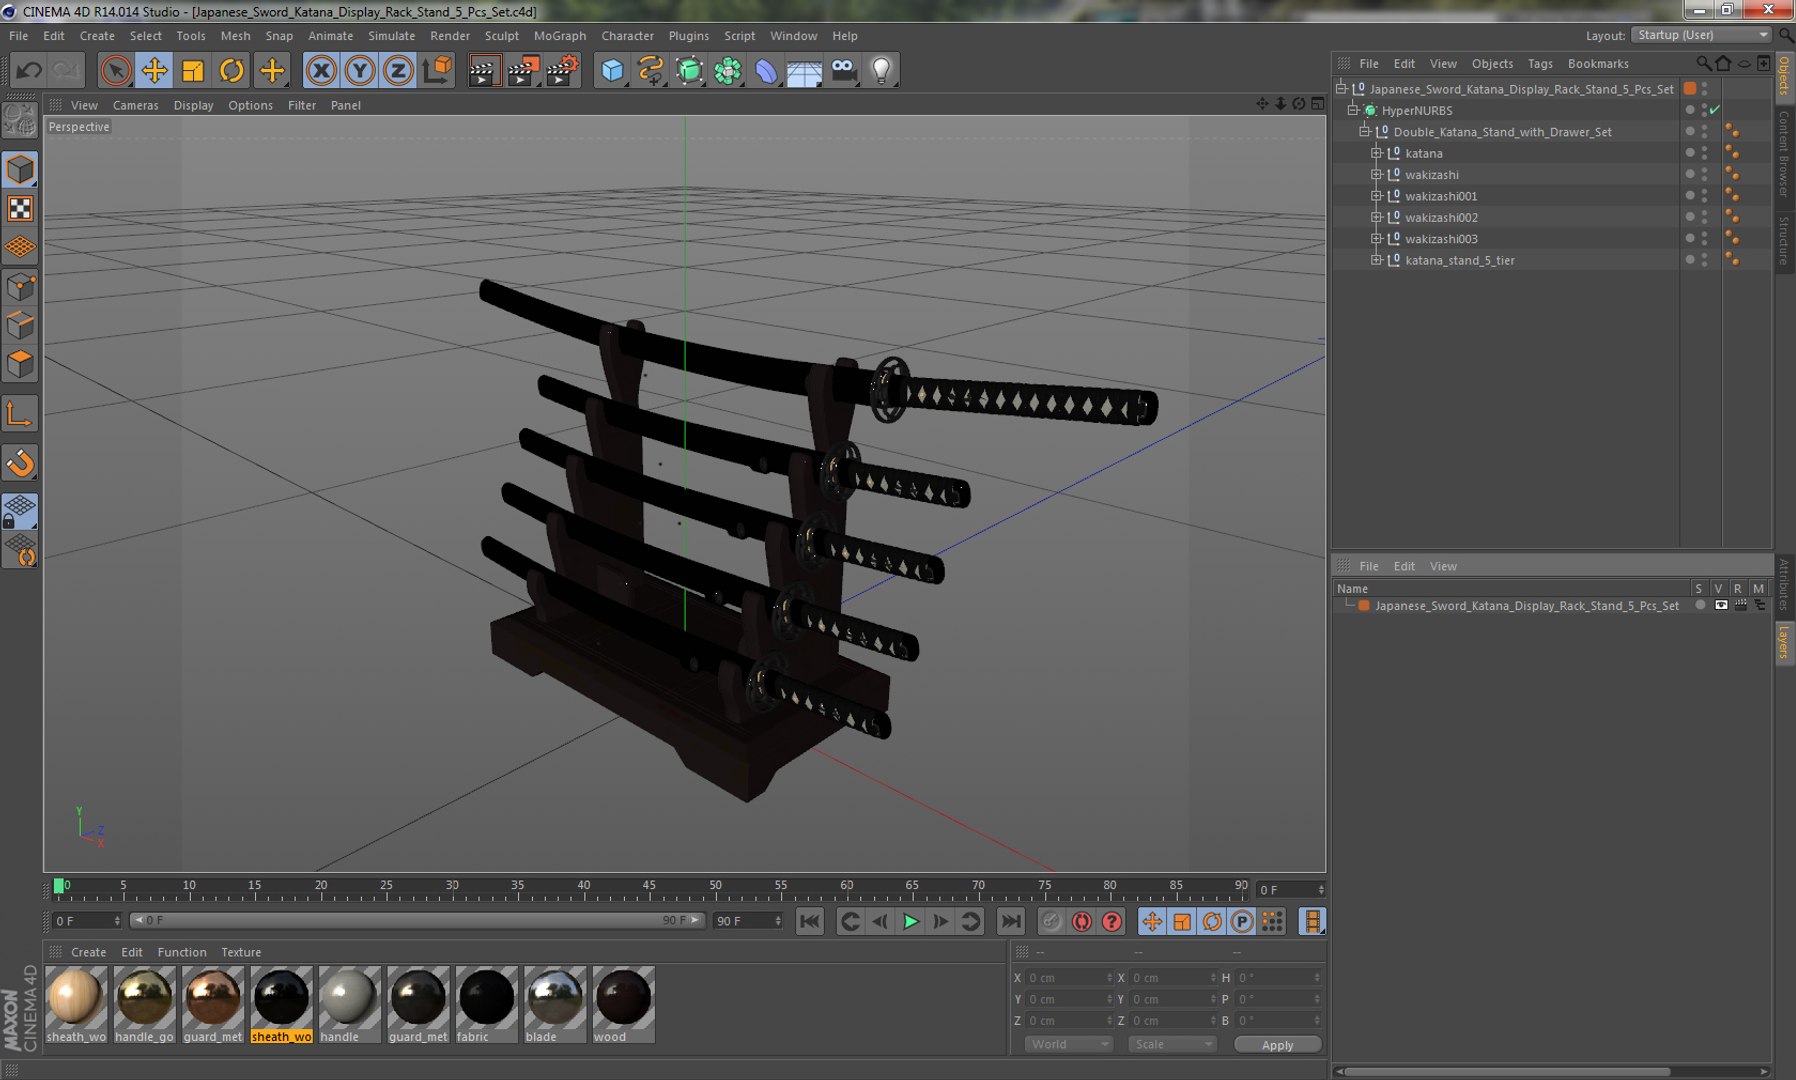
Task: Toggle the coordinate system icon
Action: tap(437, 70)
